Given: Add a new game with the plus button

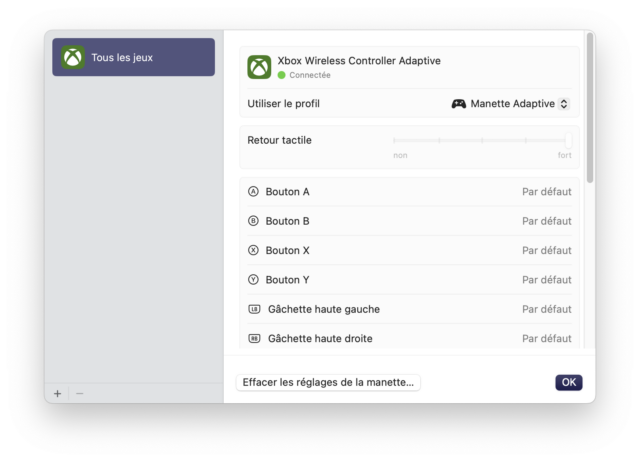Looking at the screenshot, I should pyautogui.click(x=58, y=393).
